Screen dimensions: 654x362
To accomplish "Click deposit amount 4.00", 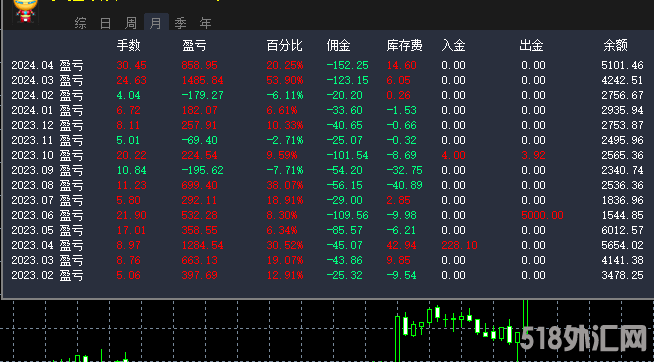I will tap(453, 156).
